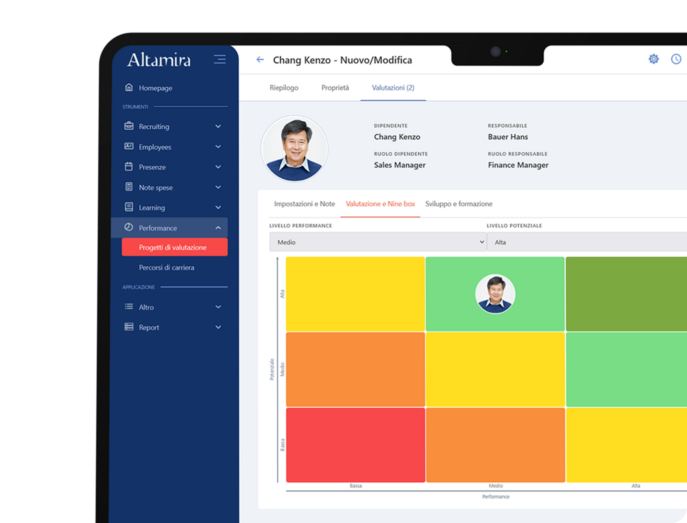Viewport: 687px width, 523px height.
Task: Click the Presenze calendar icon
Action: click(x=129, y=166)
